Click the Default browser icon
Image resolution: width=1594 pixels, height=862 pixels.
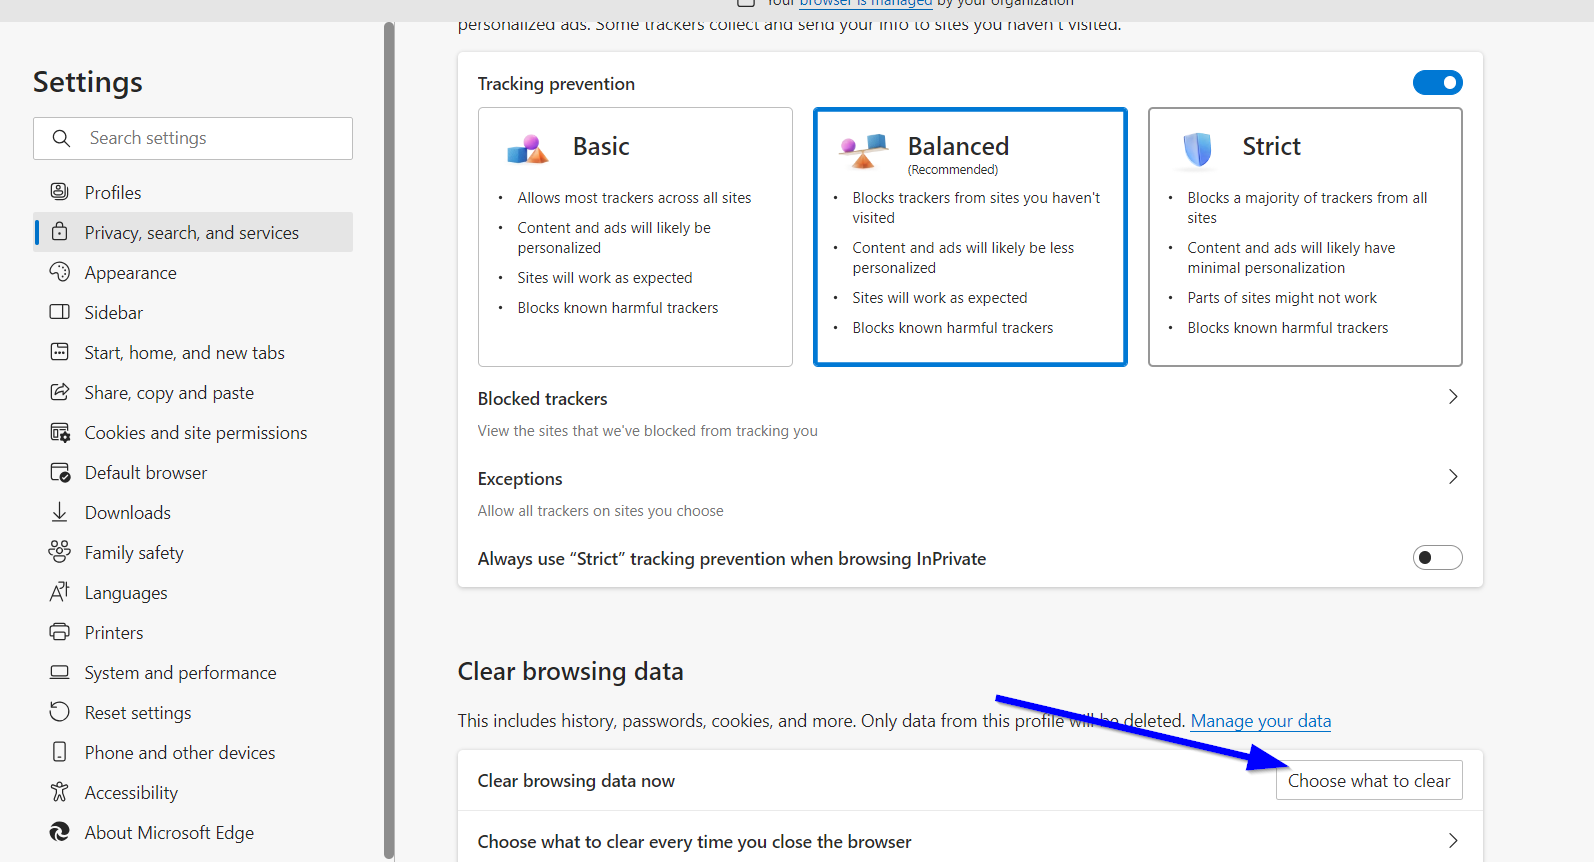point(60,472)
